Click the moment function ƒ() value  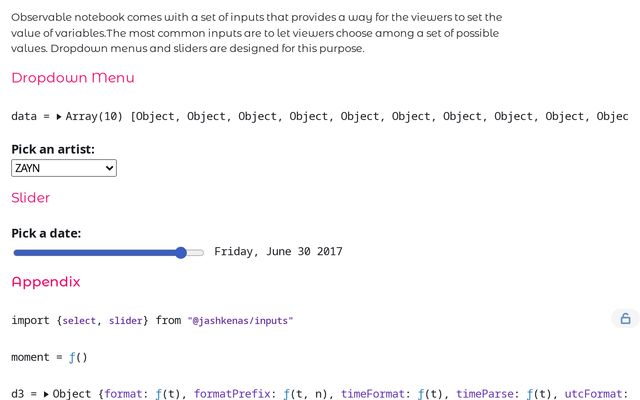[78, 357]
